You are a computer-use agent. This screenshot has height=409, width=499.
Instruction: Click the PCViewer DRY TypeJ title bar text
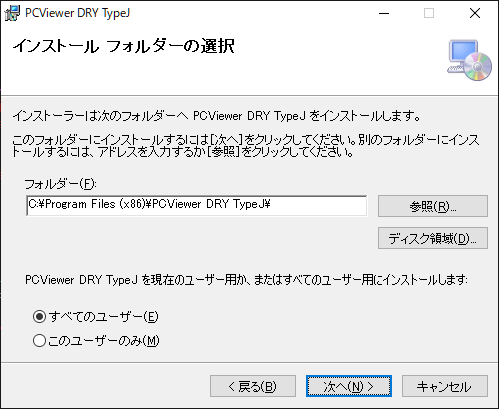pos(77,13)
